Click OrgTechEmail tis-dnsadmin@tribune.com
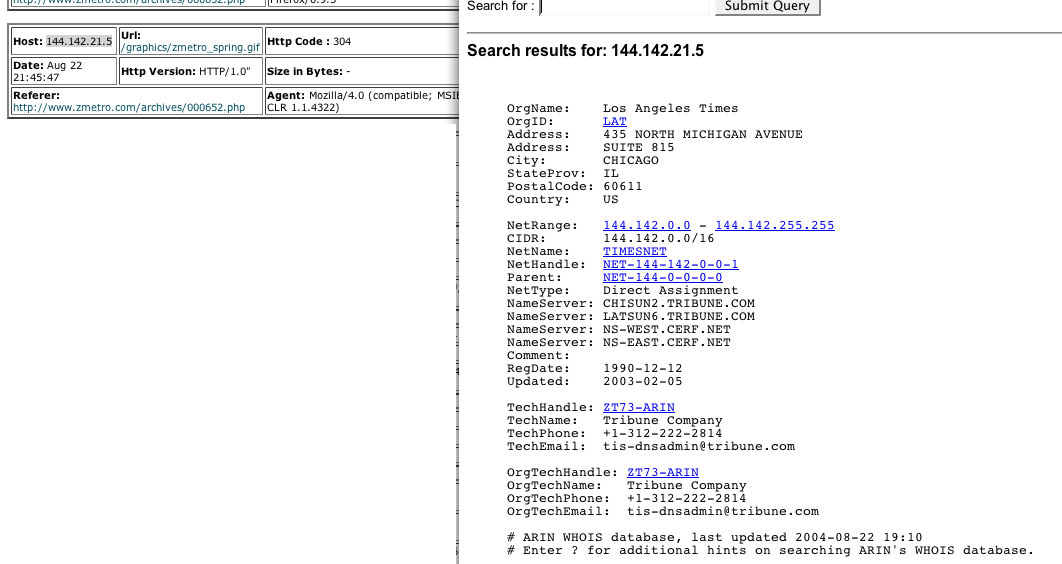Viewport: 1062px width, 564px height. (x=723, y=511)
